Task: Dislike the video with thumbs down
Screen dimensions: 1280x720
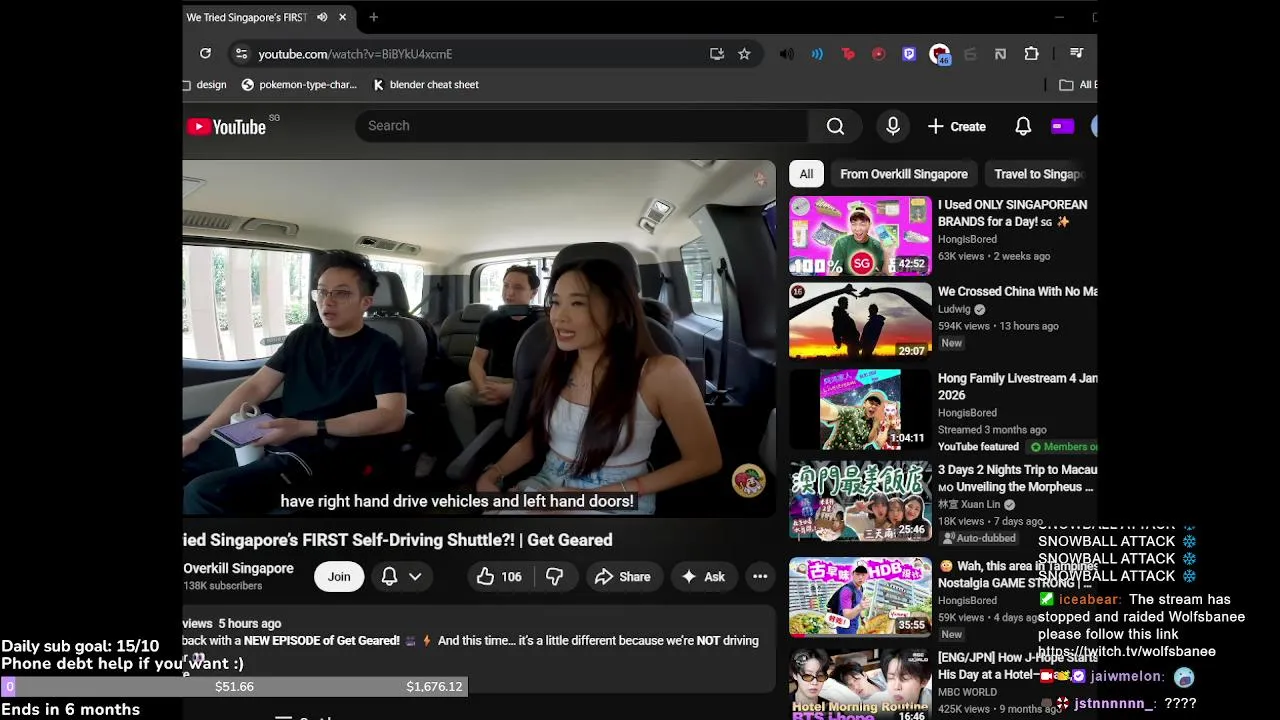Action: pyautogui.click(x=554, y=576)
